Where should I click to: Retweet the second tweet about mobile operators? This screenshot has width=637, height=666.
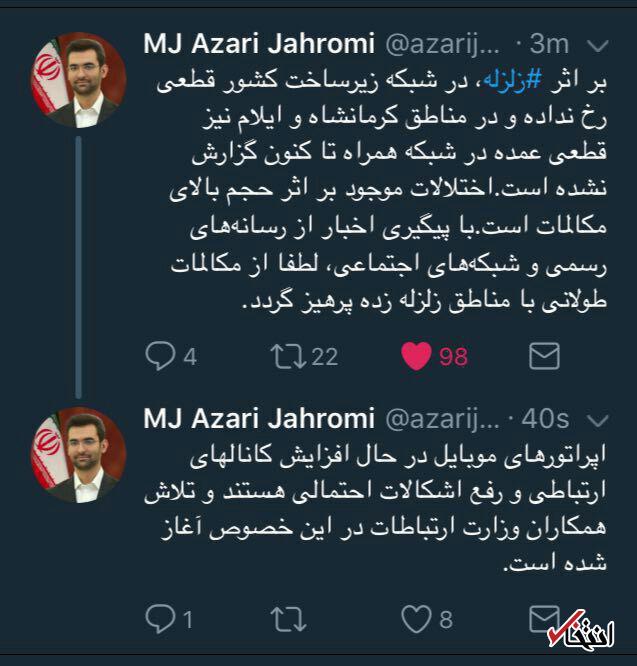click(288, 619)
